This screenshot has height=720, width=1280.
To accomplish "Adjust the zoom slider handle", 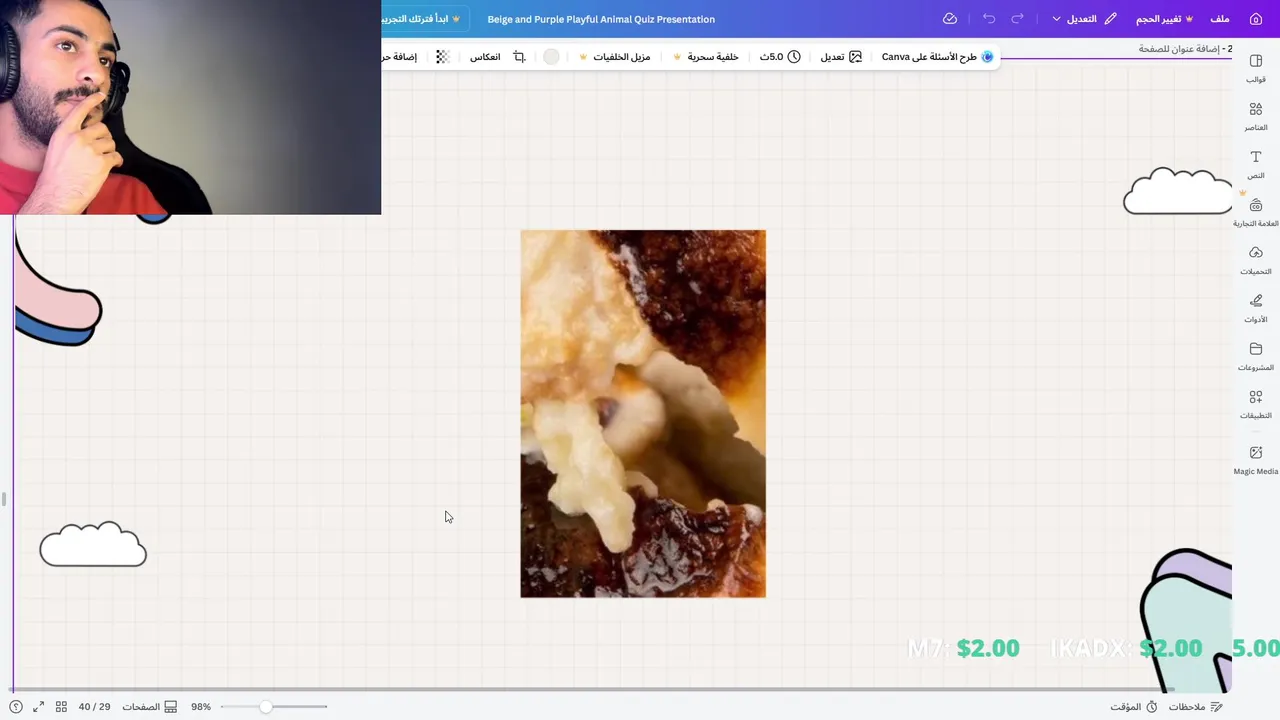I will (x=266, y=707).
